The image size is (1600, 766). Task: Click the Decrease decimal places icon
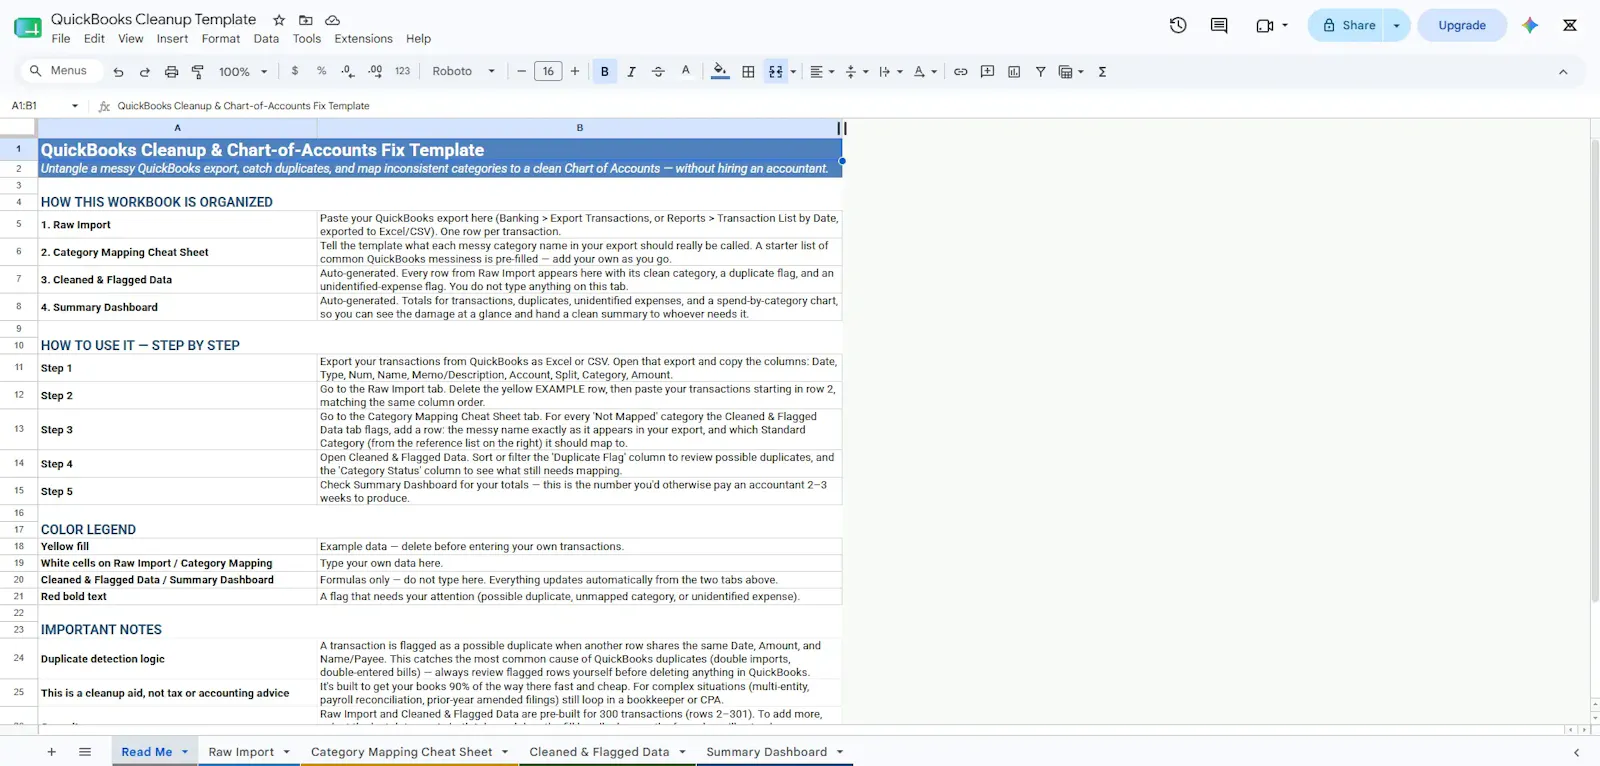click(x=347, y=71)
